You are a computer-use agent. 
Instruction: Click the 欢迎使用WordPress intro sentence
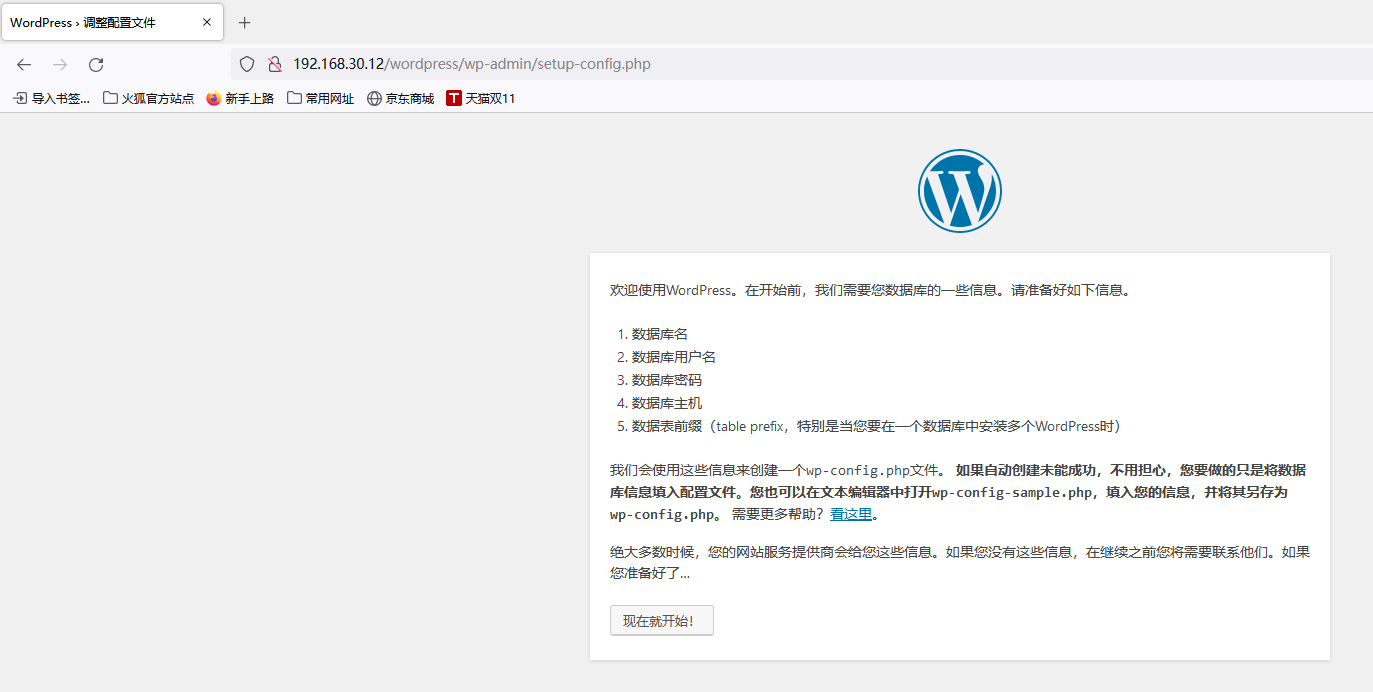(x=870, y=290)
